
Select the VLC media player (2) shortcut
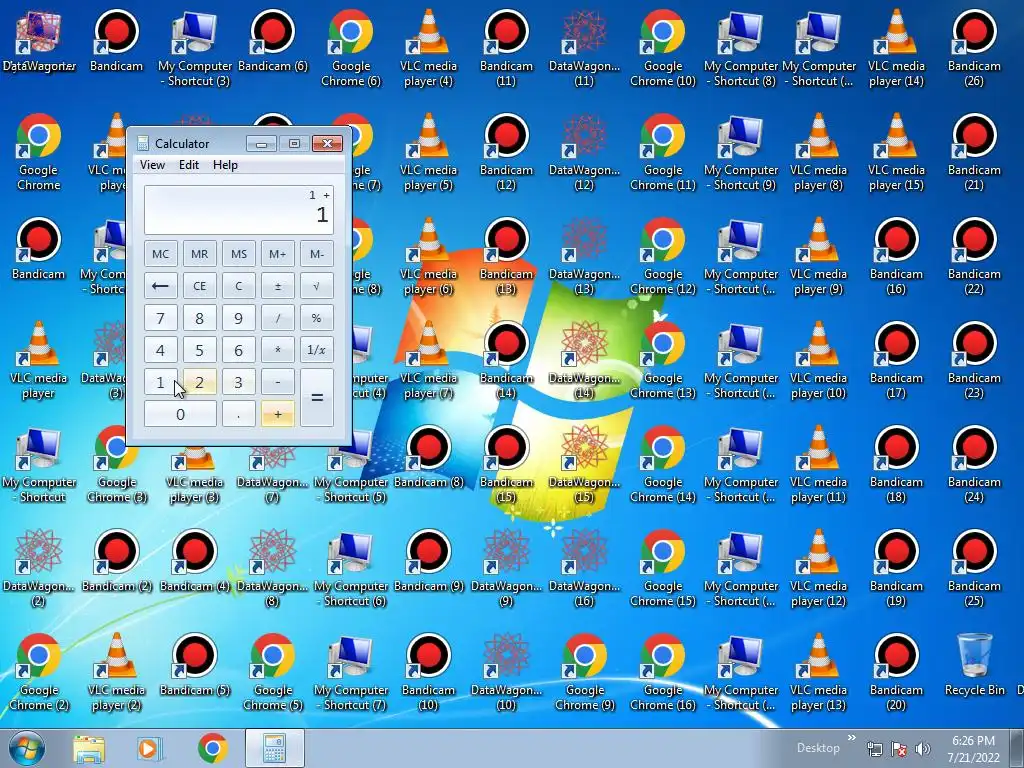coord(116,673)
